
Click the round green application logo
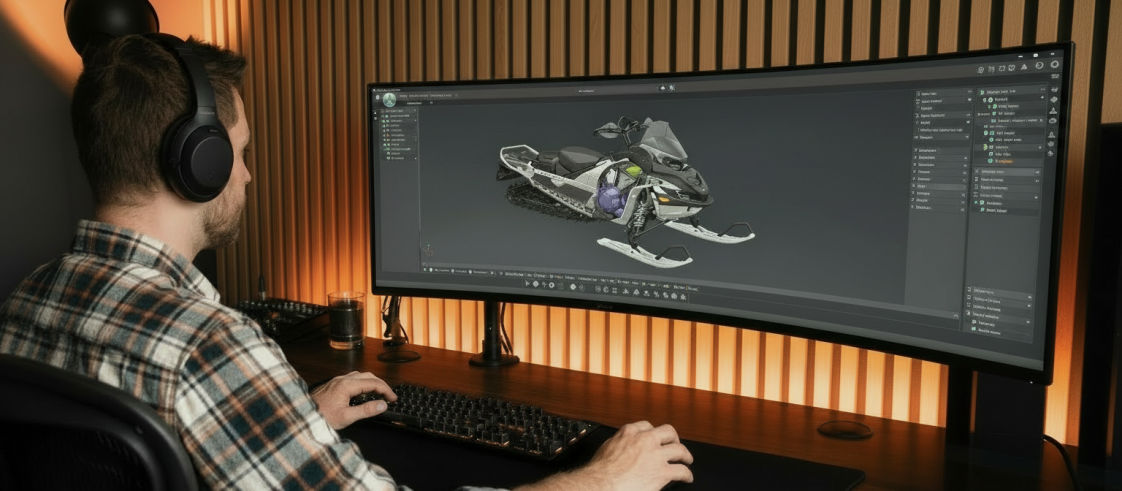click(389, 99)
